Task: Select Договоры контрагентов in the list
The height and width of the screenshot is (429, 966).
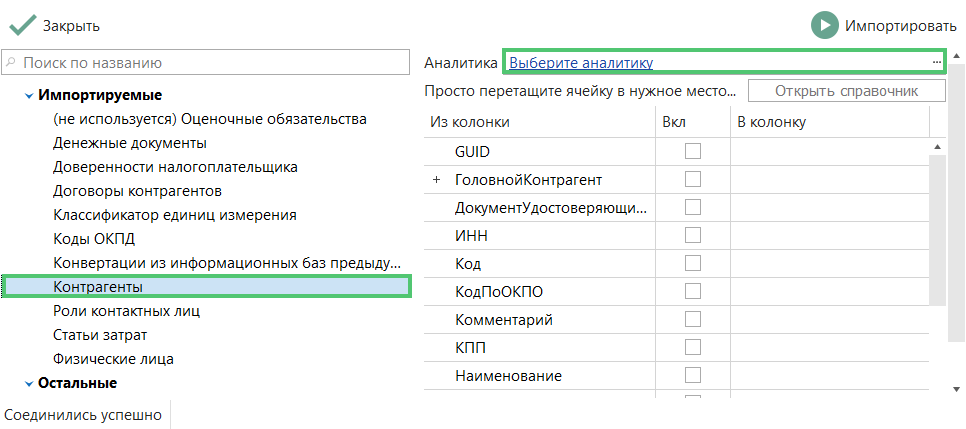Action: coord(137,191)
